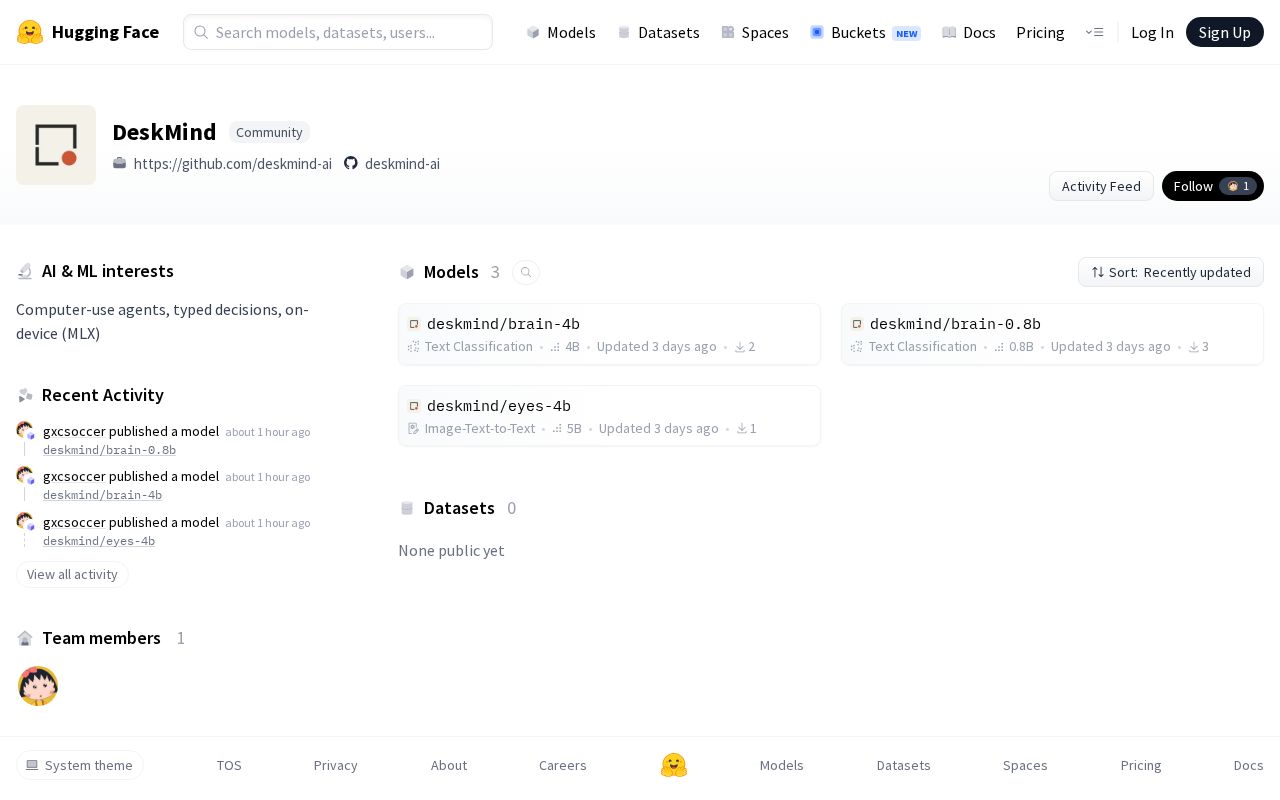Click deskmind/eyes-4b in Recent Activity
This screenshot has width=1280, height=800.
click(99, 541)
